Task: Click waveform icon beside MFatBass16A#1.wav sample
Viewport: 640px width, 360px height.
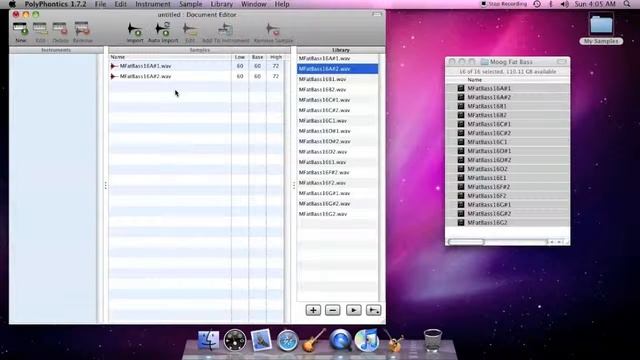Action: (x=114, y=66)
